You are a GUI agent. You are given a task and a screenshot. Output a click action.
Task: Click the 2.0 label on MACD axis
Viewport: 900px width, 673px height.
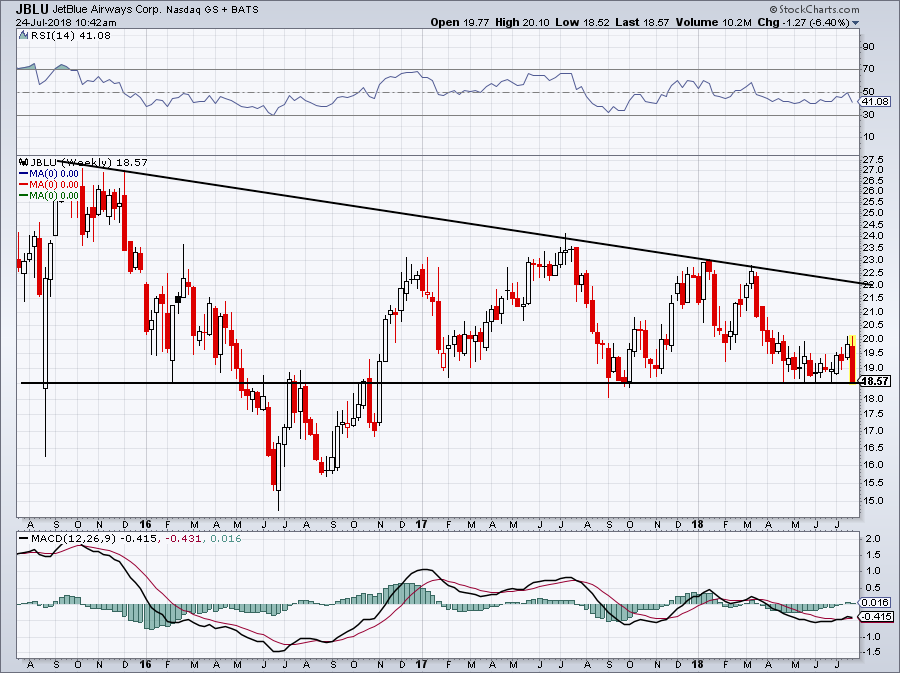tap(872, 539)
